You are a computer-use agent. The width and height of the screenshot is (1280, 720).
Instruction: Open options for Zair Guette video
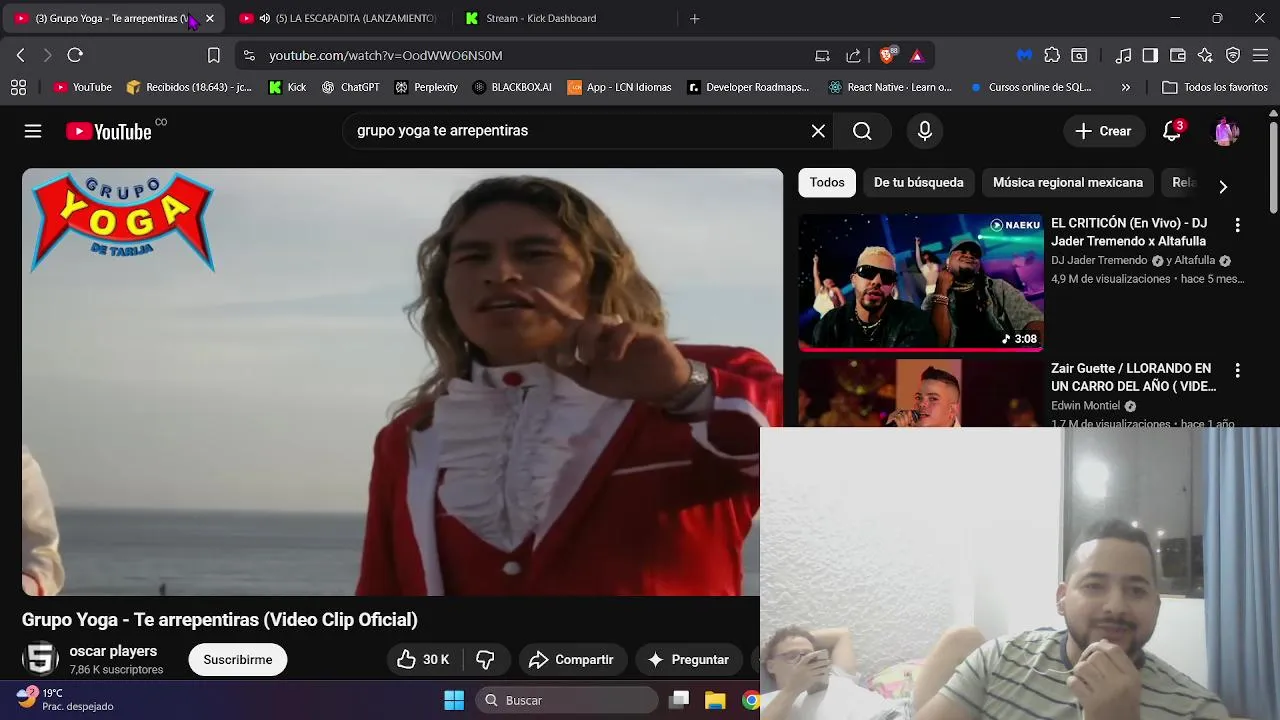1237,370
